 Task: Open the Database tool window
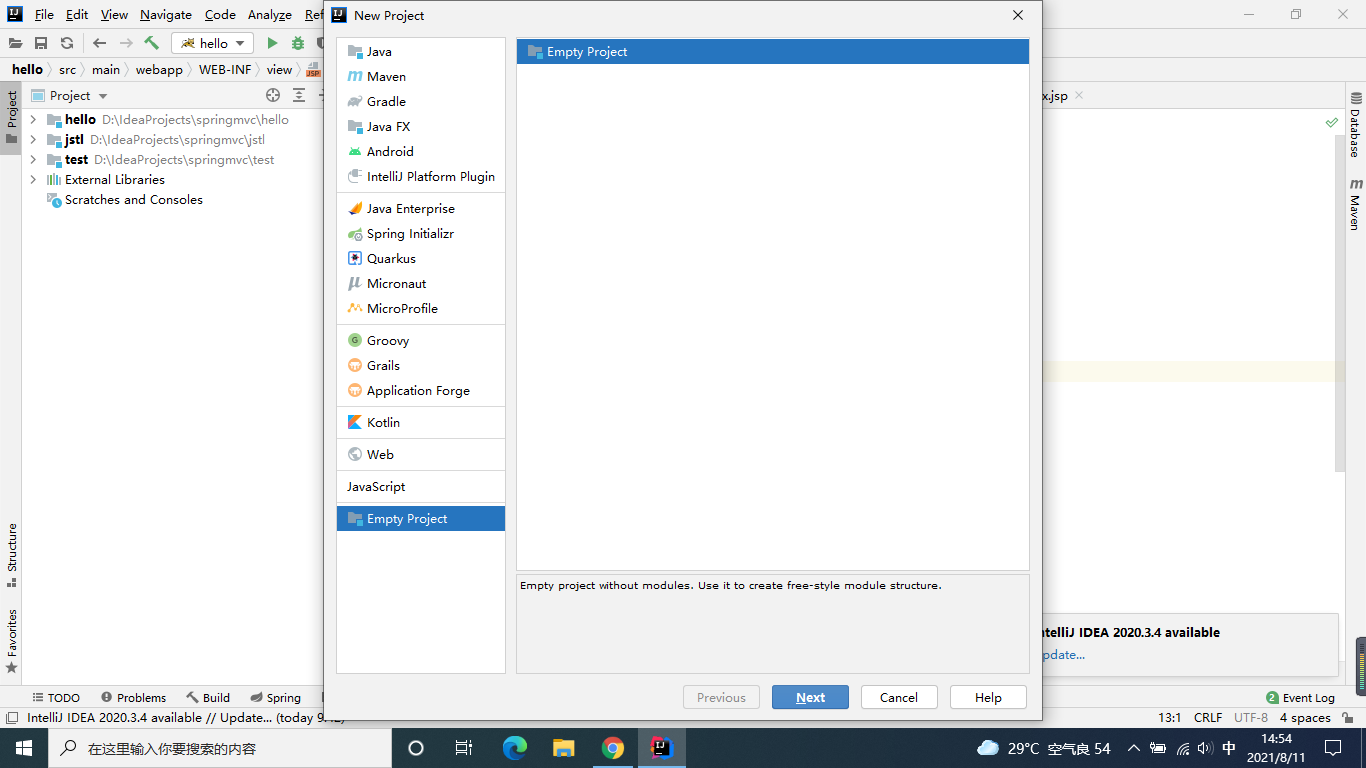coord(1355,125)
